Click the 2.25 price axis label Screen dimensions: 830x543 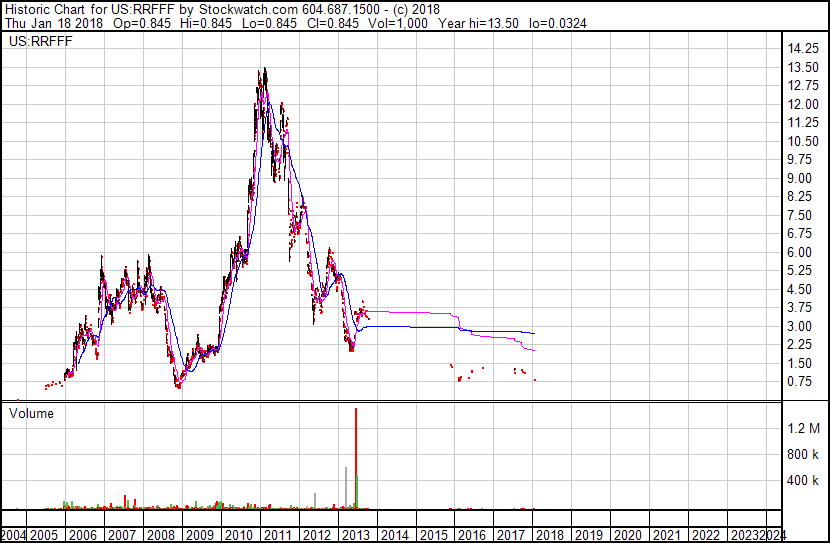[x=799, y=345]
